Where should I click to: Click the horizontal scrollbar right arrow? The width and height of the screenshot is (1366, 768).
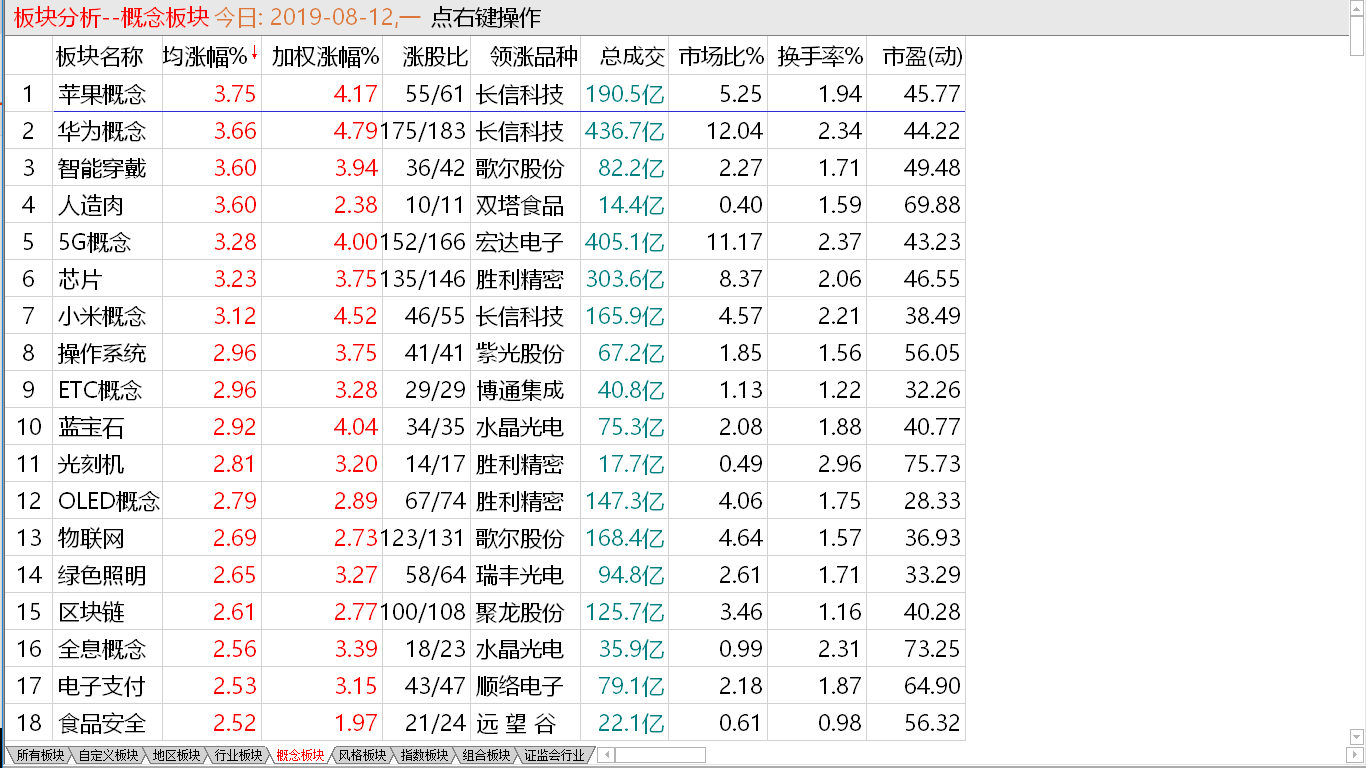[1356, 756]
